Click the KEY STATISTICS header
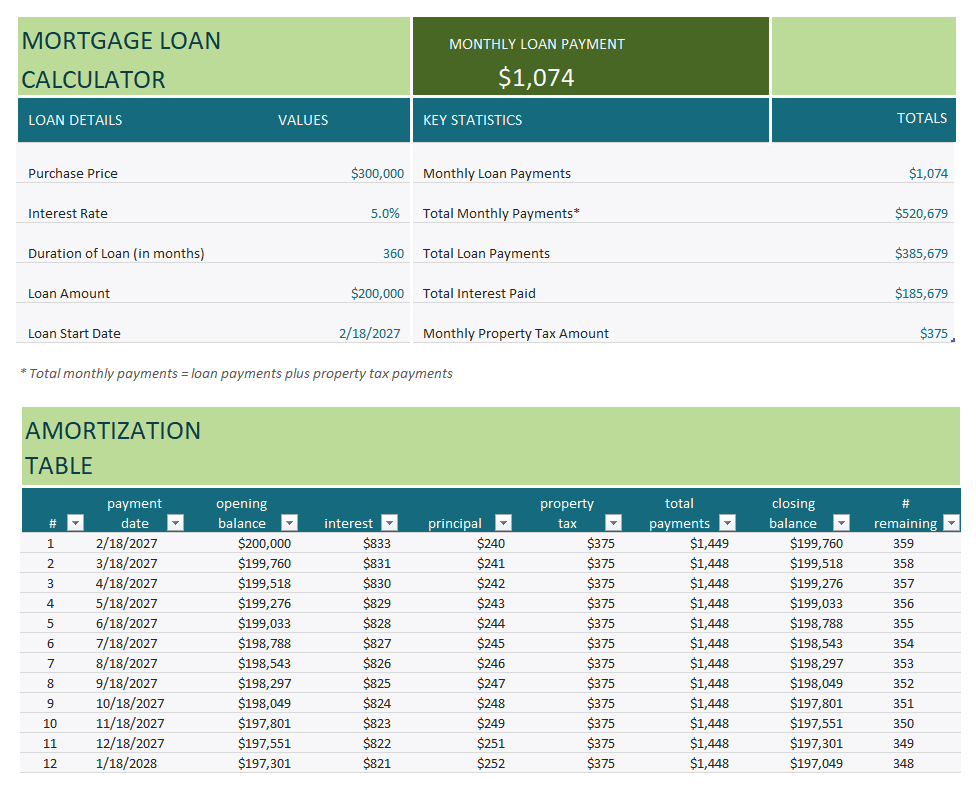This screenshot has height=809, width=976. 472,120
